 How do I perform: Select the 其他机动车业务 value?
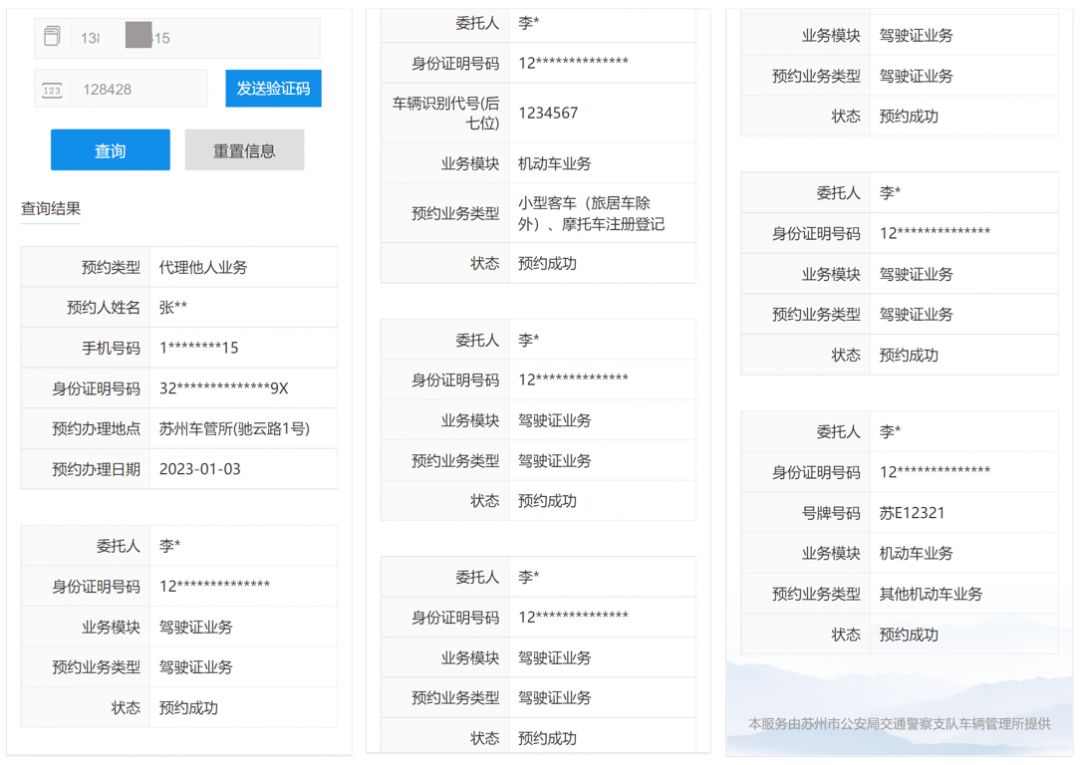coord(931,593)
